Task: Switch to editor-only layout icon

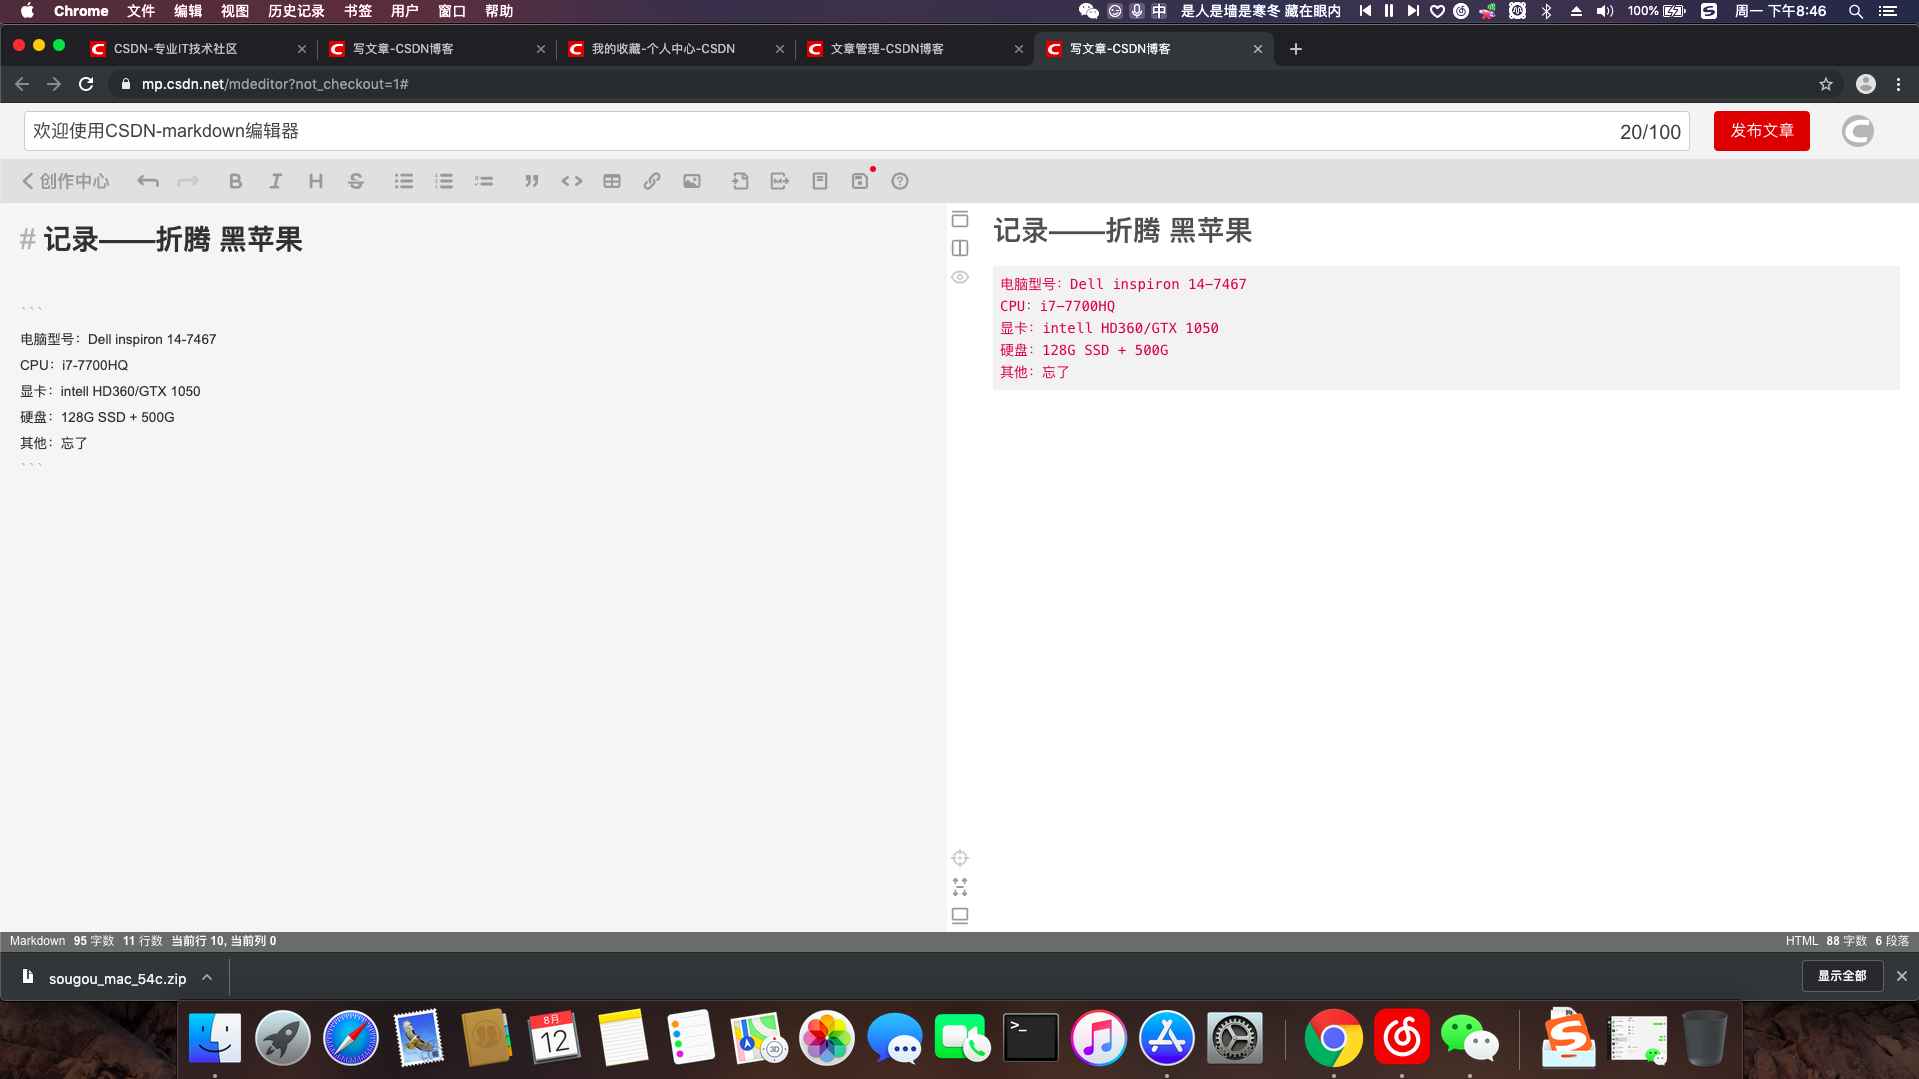Action: [x=959, y=219]
